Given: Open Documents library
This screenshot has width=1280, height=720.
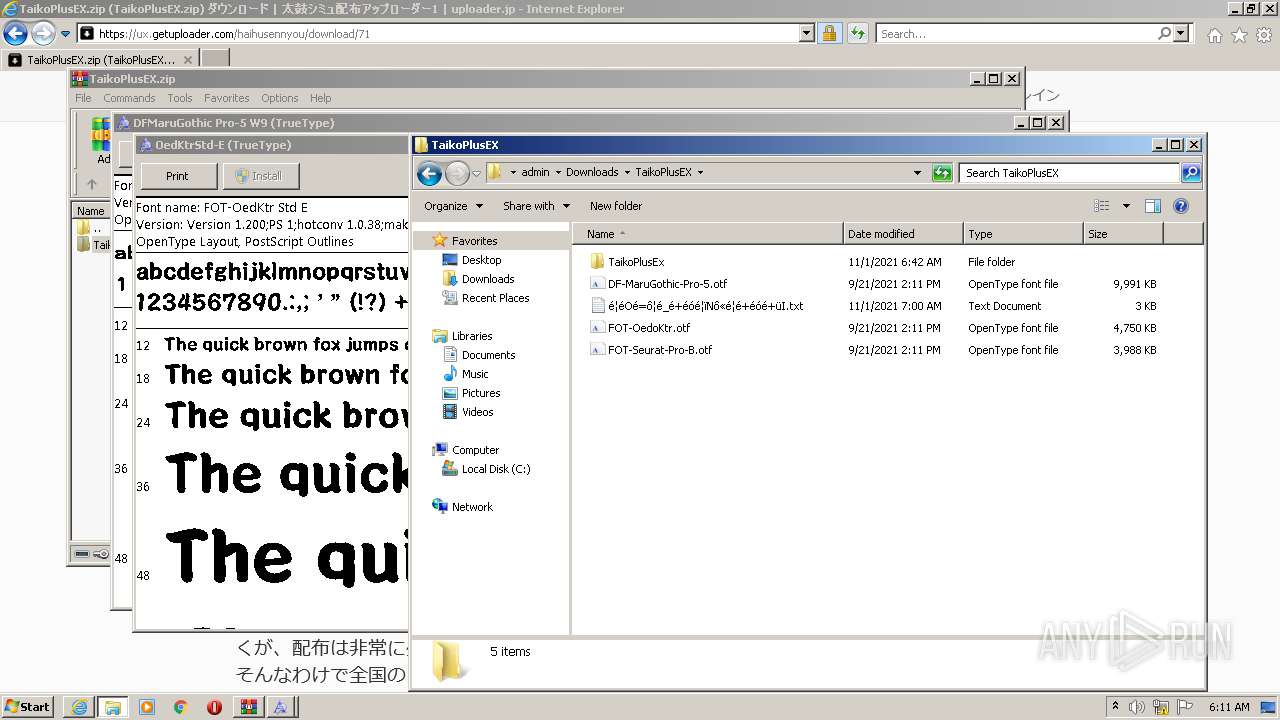Looking at the screenshot, I should [x=488, y=355].
